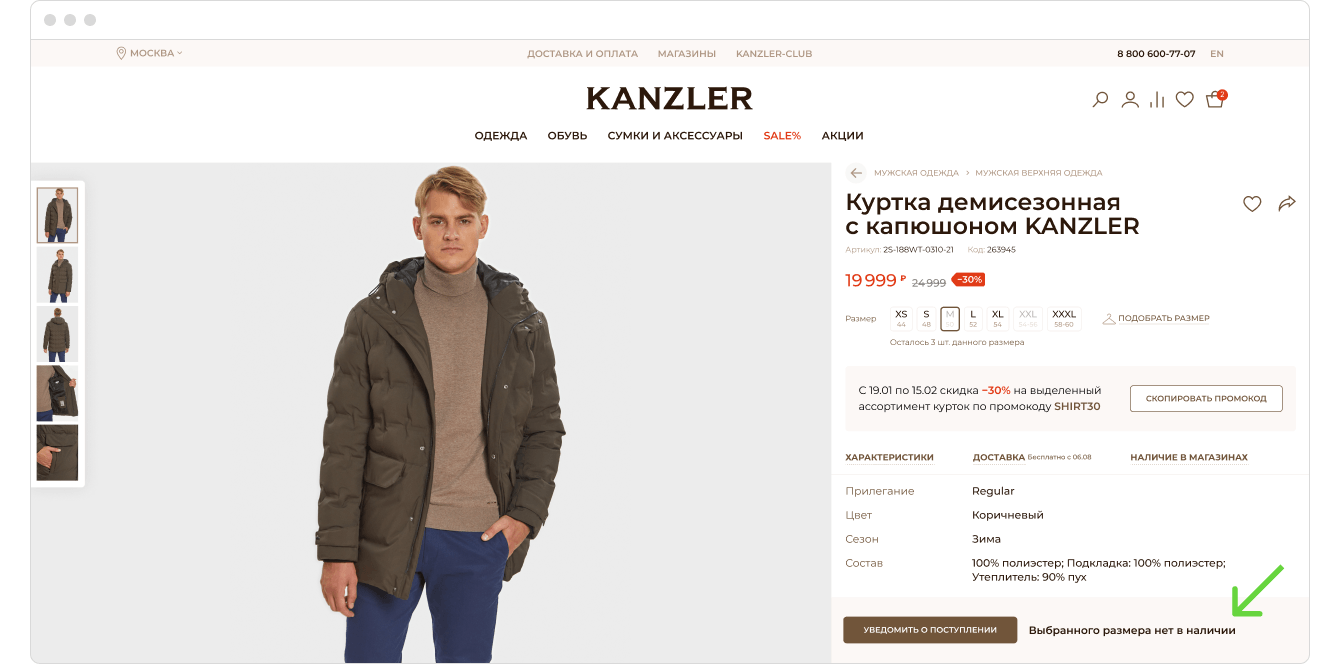Open the wishlist heart in header
The width and height of the screenshot is (1340, 664).
tap(1185, 99)
